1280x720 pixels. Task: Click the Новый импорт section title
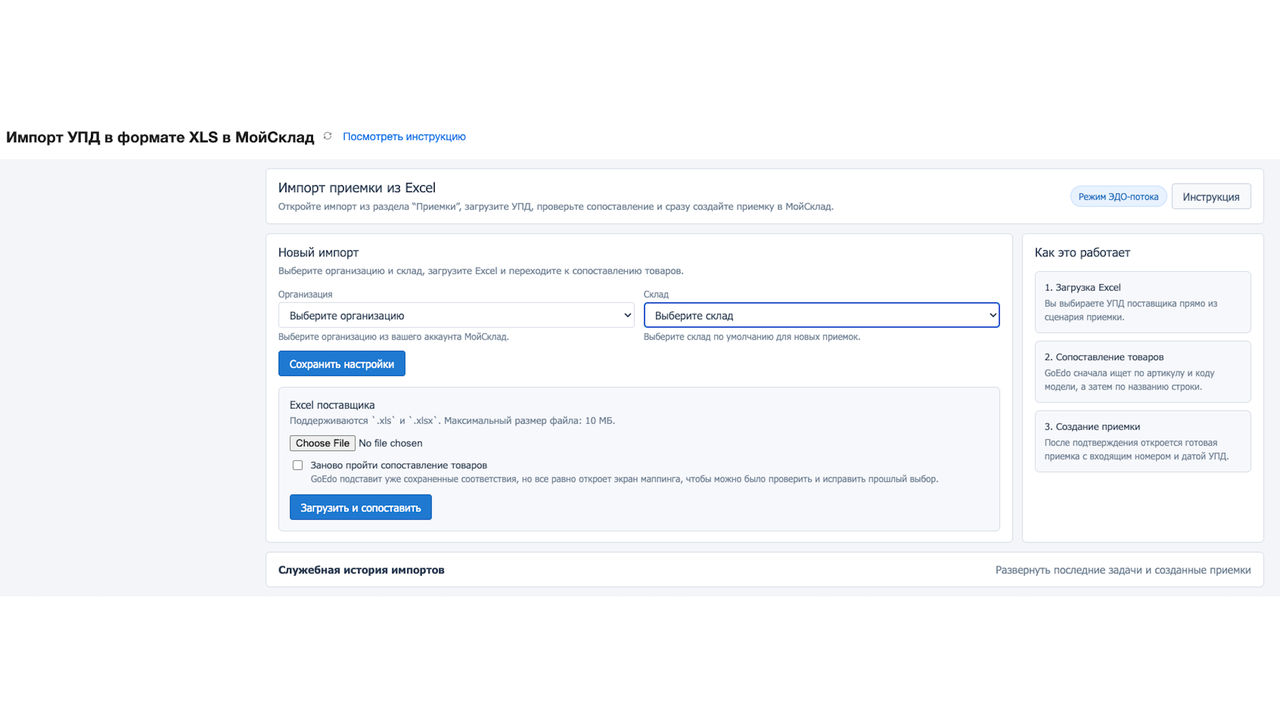click(318, 253)
